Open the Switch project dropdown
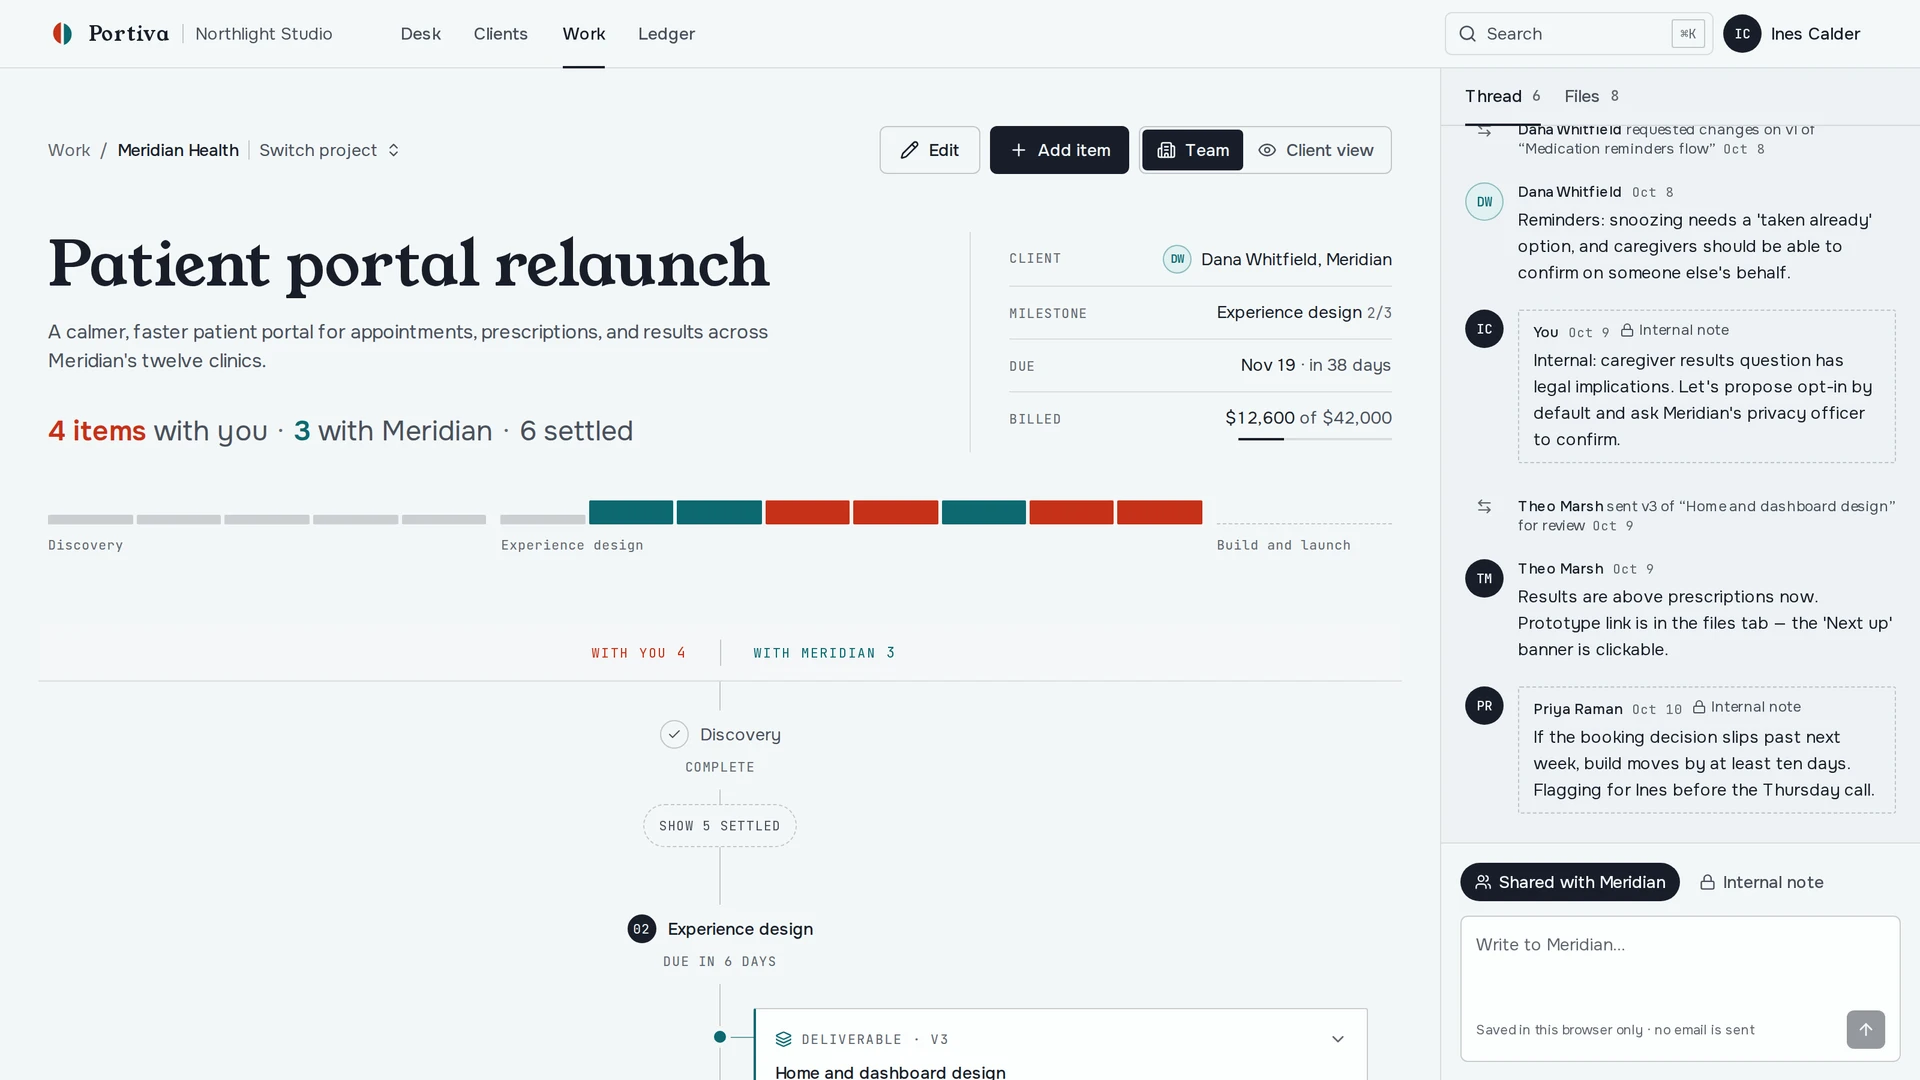This screenshot has width=1920, height=1080. pos(329,150)
